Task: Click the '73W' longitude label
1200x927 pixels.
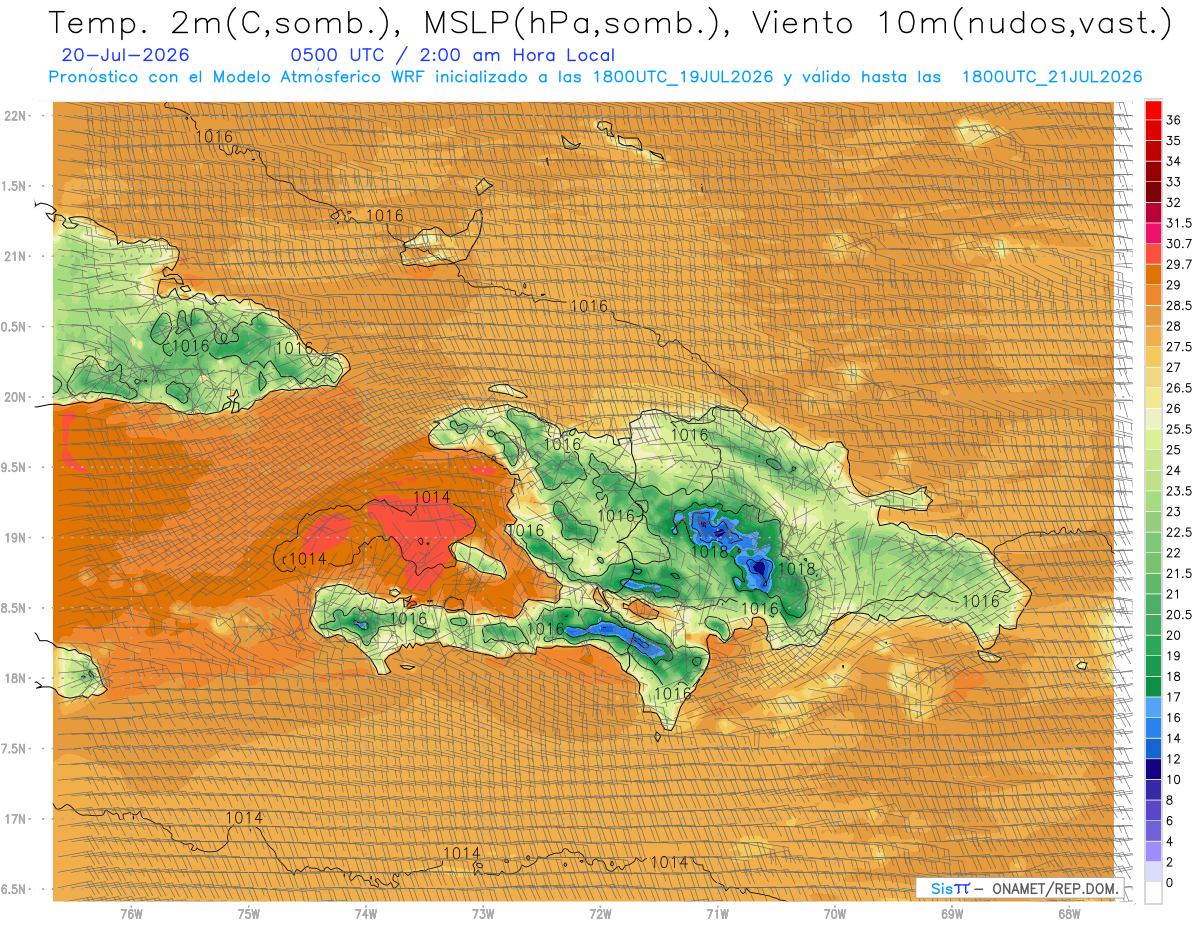Action: [483, 914]
